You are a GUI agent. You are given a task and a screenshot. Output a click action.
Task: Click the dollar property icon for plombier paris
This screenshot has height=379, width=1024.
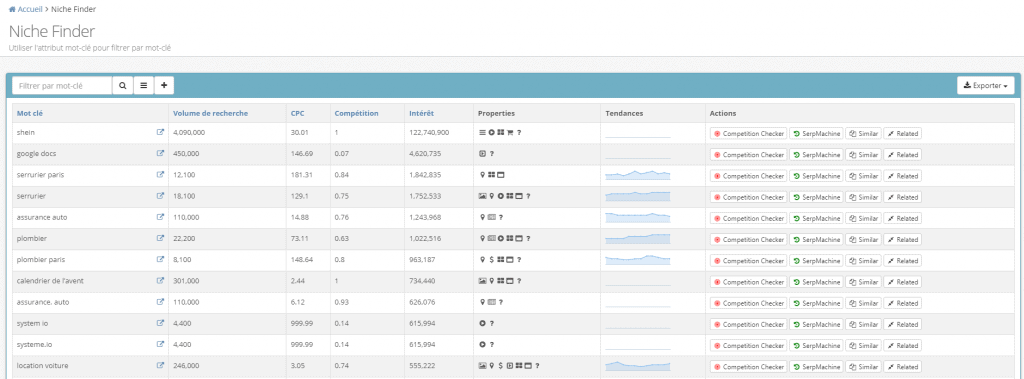click(x=491, y=259)
